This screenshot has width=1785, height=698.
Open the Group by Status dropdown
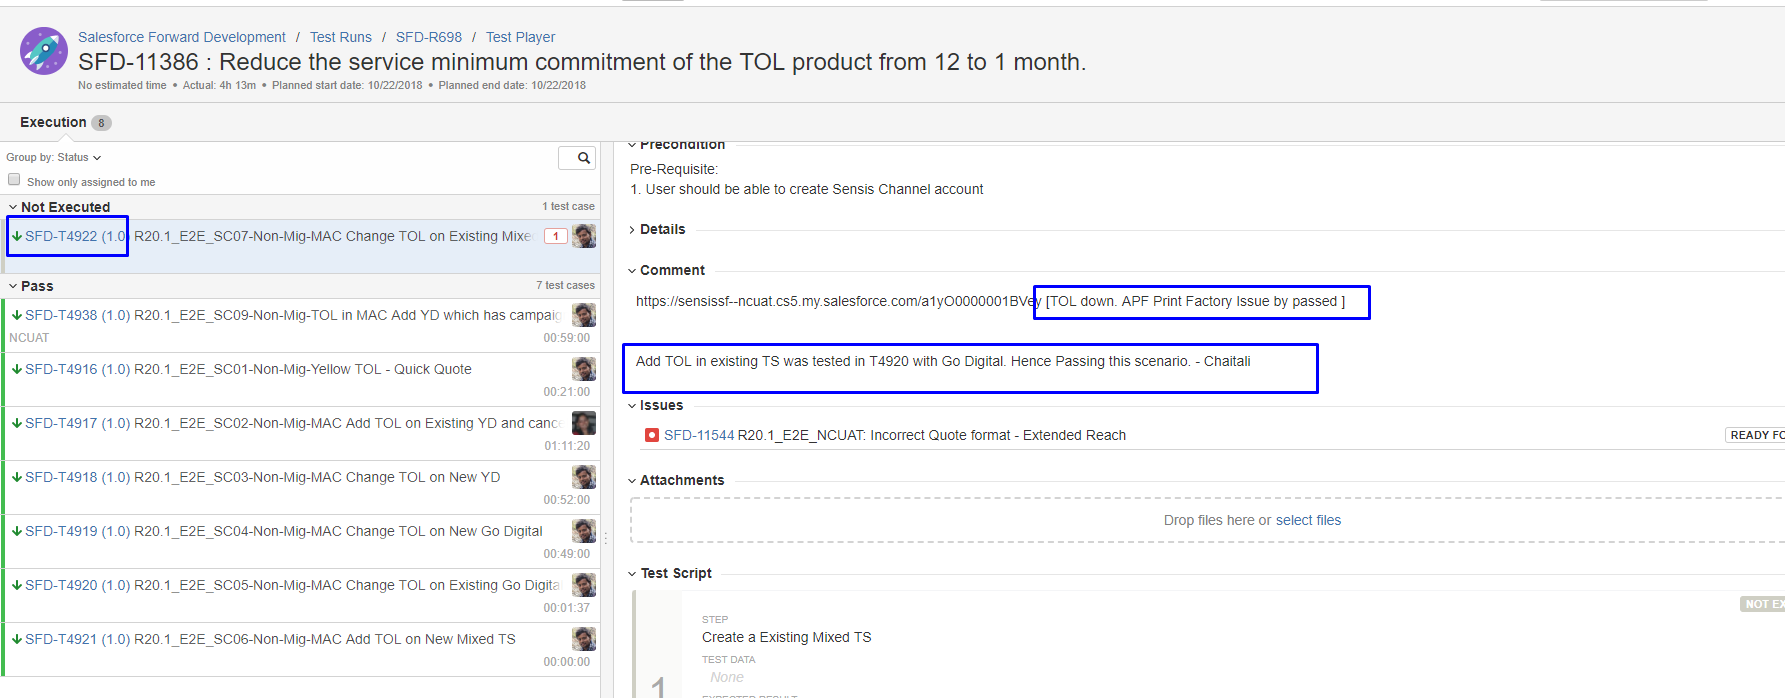click(x=54, y=157)
